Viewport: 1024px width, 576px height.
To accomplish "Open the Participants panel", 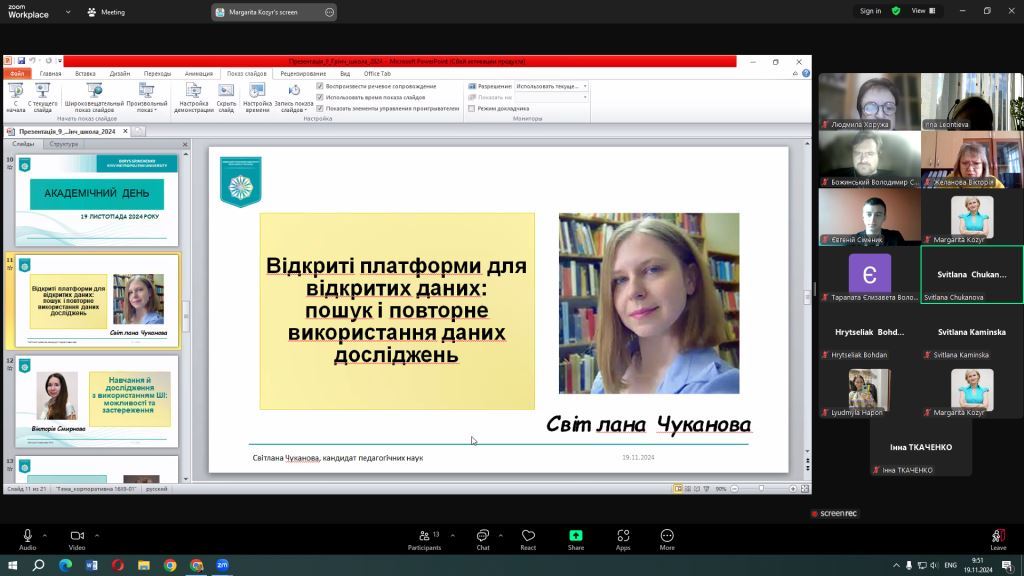I will pos(424,536).
